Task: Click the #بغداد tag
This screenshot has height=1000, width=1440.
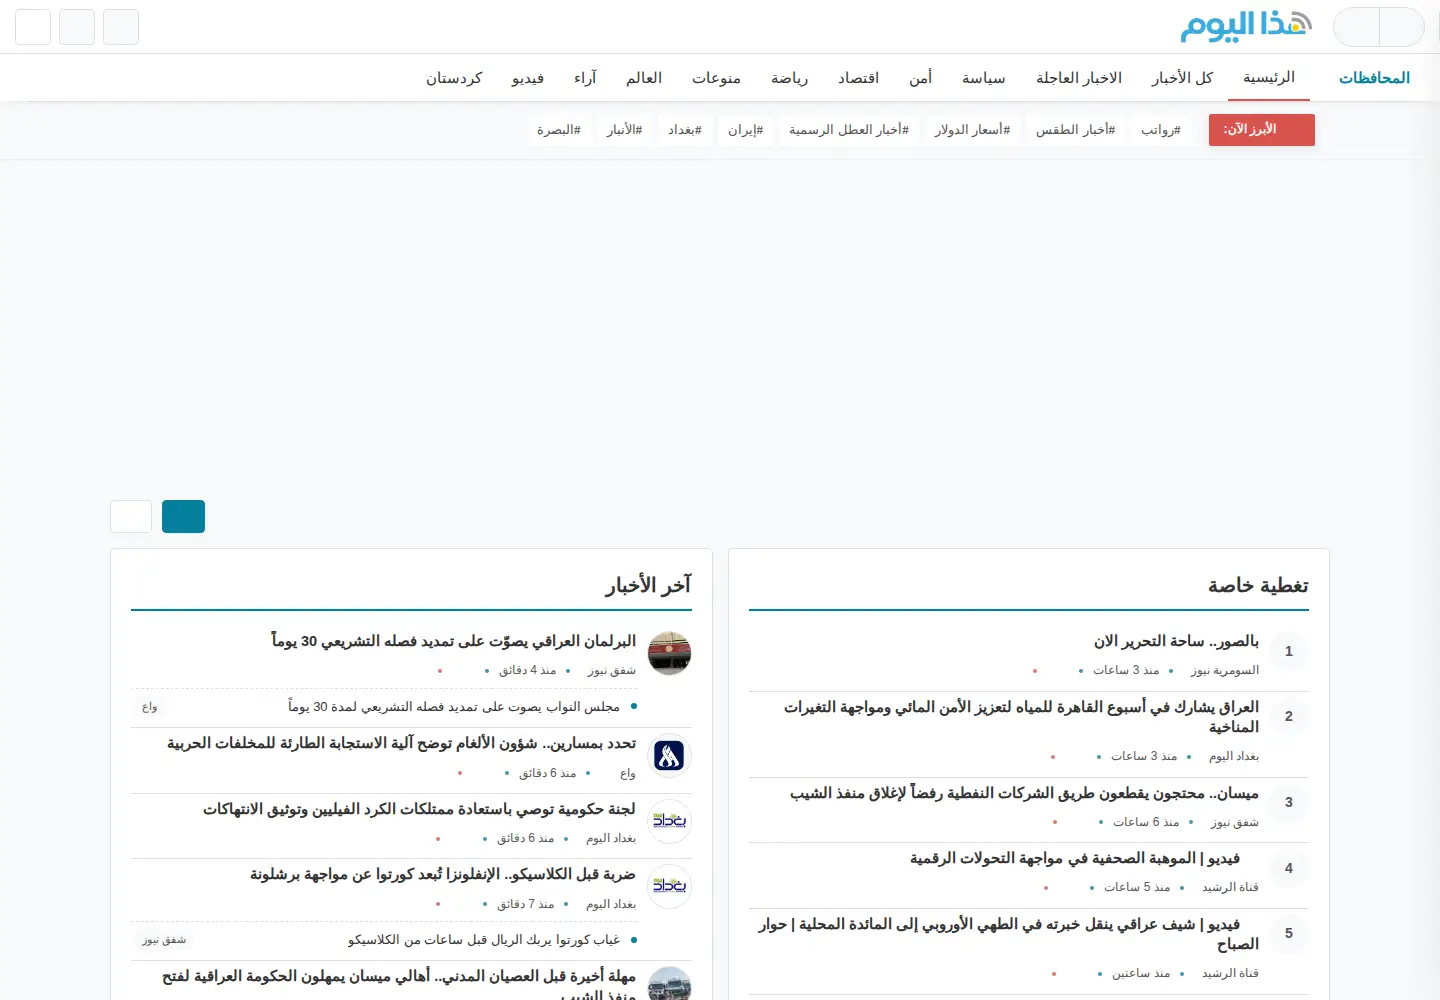Action: (685, 130)
